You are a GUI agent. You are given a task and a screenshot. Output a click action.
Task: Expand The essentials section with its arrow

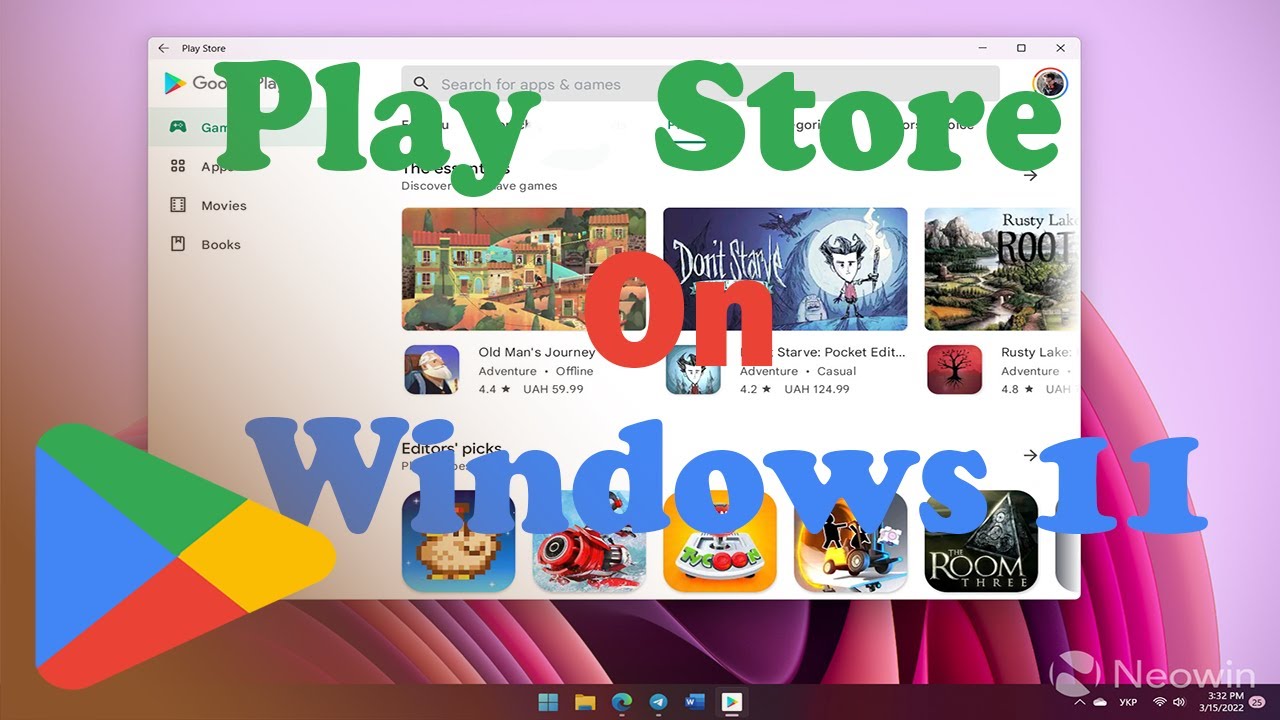pos(1031,175)
